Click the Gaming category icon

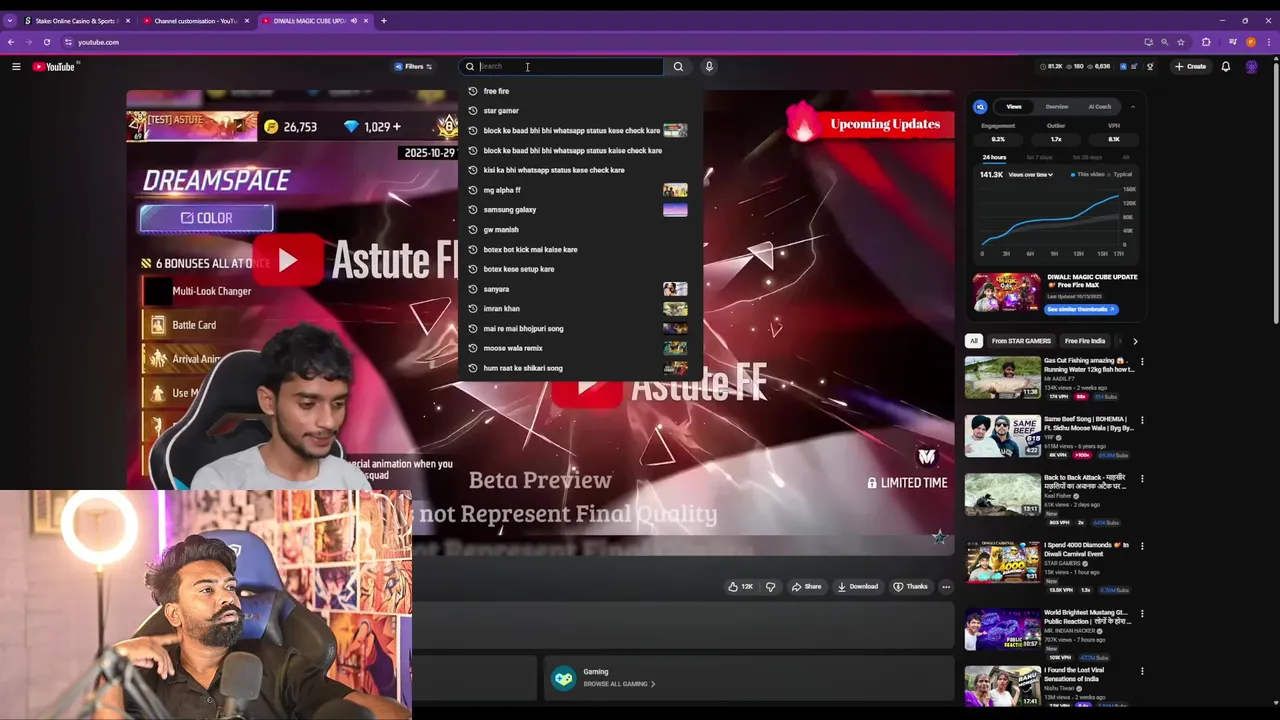[564, 678]
